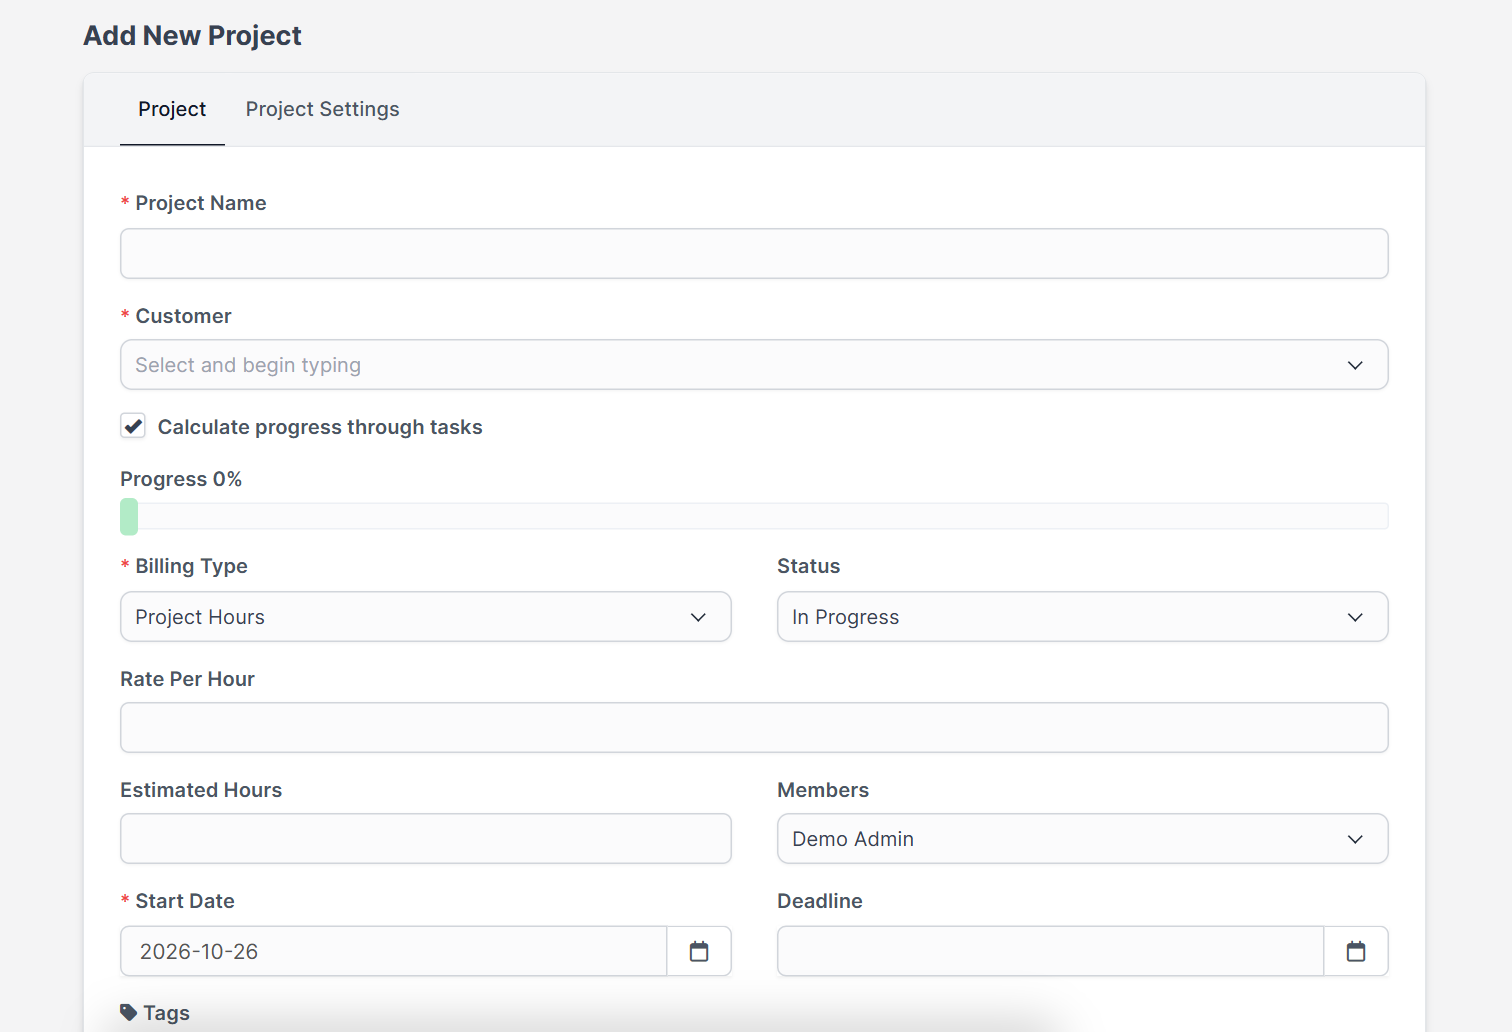Focus the Rate Per Hour input field

754,728
